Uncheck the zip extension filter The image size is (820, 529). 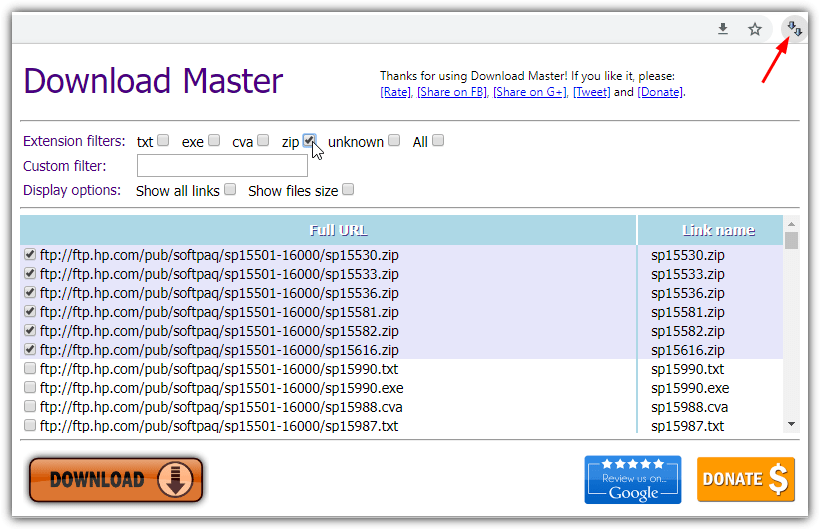310,141
